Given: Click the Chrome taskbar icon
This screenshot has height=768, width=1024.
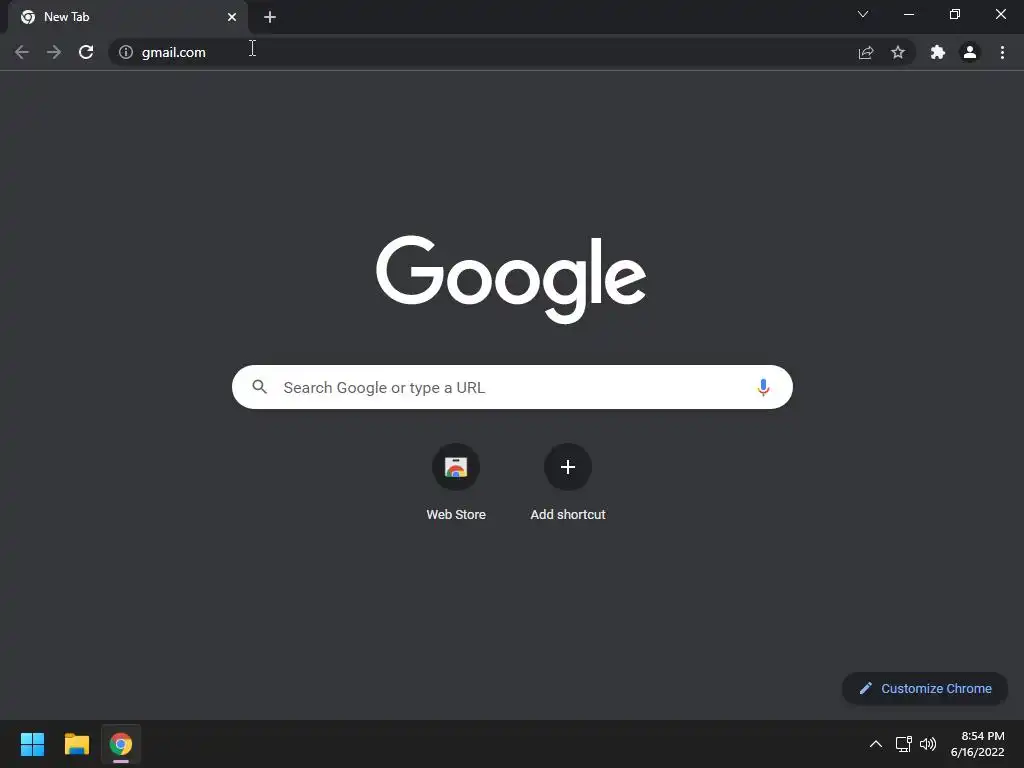Looking at the screenshot, I should 121,744.
